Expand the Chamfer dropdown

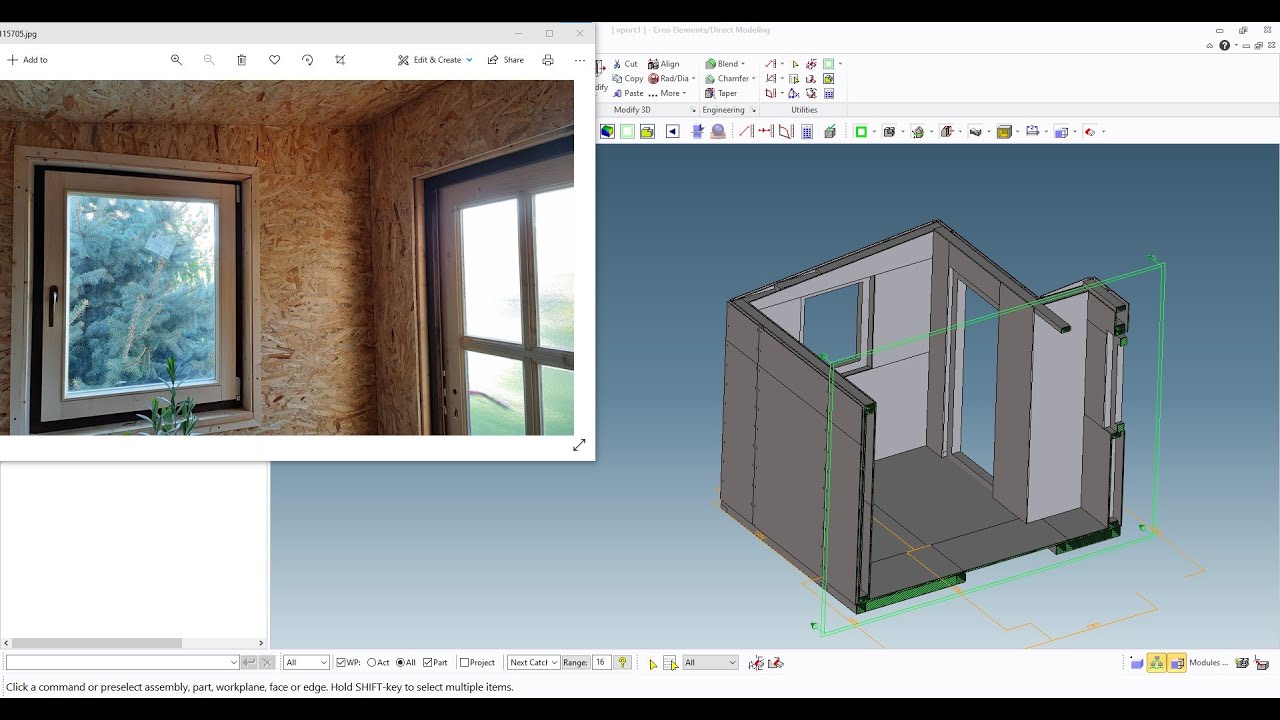(753, 78)
